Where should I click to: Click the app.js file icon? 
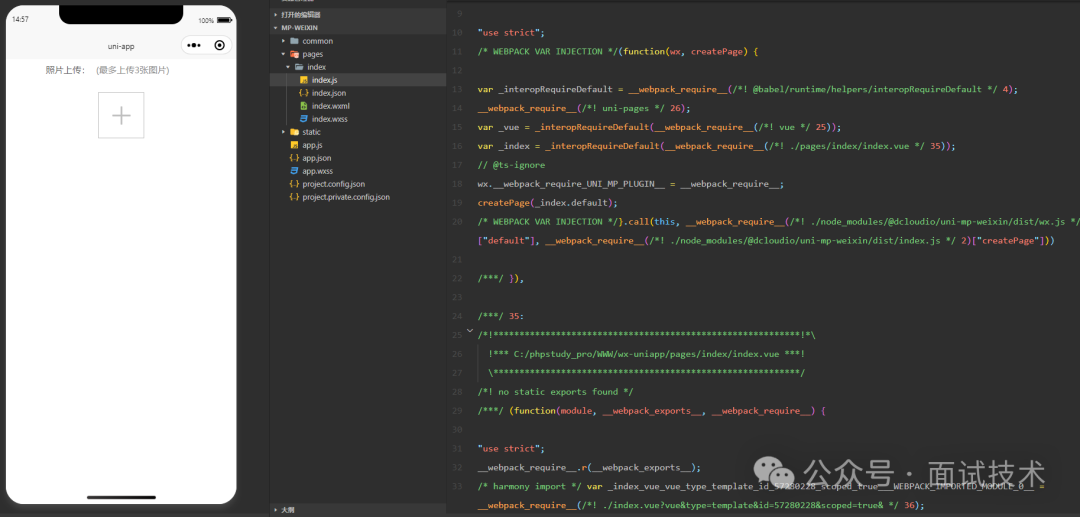[x=294, y=145]
